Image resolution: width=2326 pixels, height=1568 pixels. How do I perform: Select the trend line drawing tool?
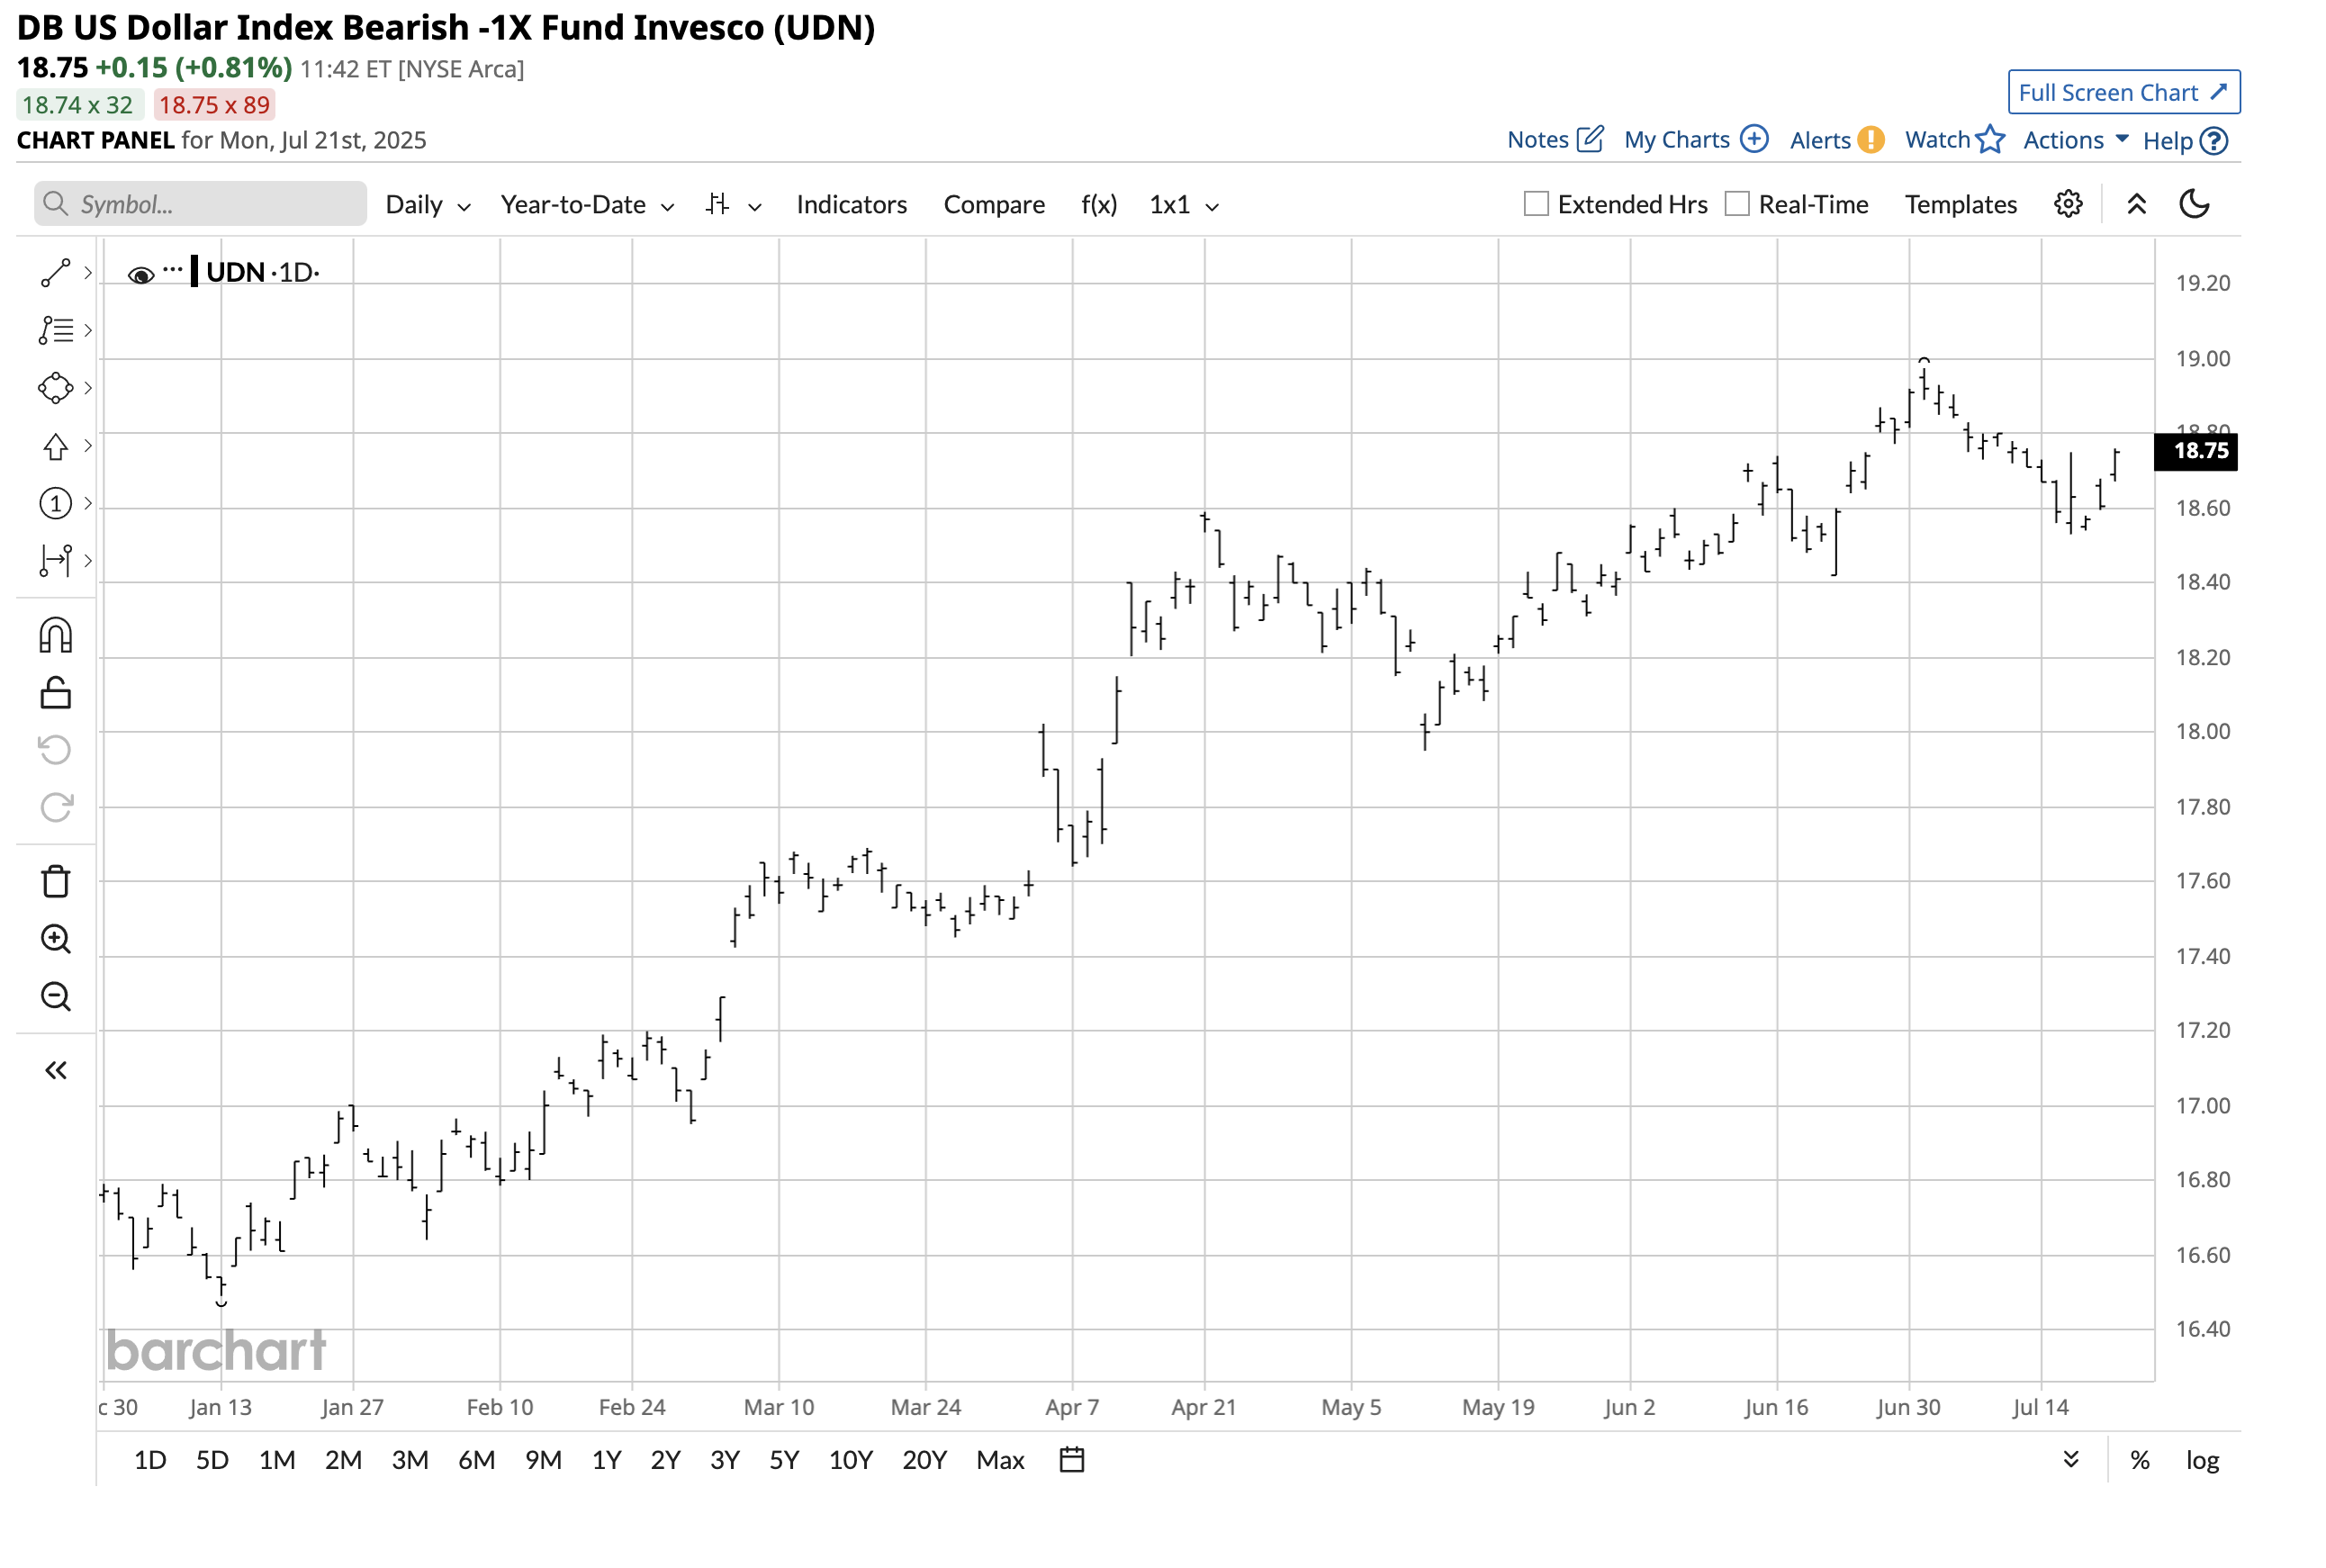[55, 272]
